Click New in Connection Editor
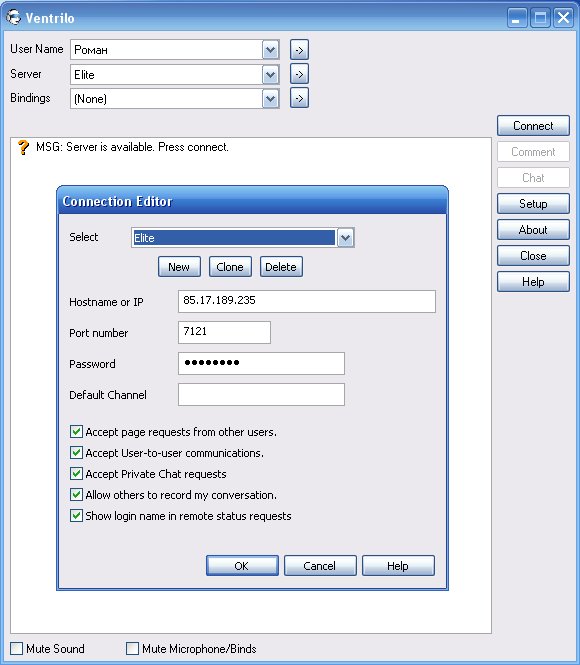 click(179, 267)
